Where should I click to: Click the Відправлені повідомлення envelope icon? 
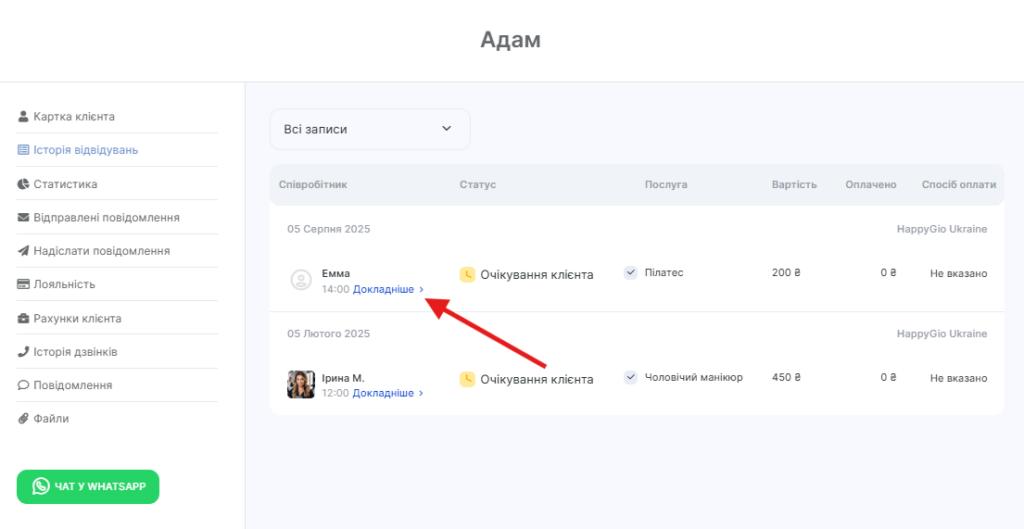(24, 218)
